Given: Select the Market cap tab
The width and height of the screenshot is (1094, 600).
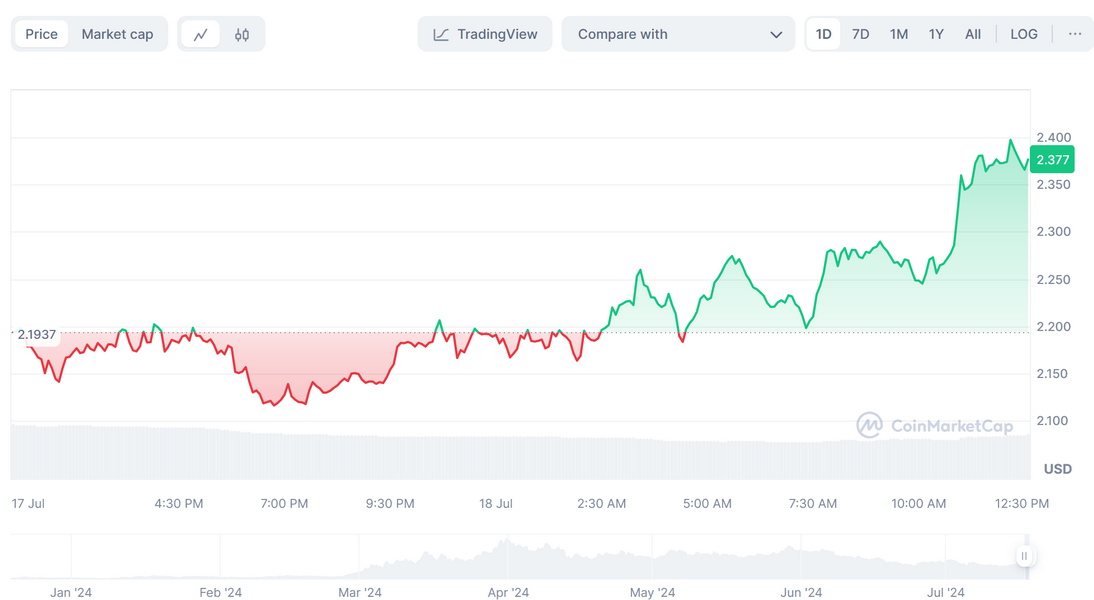Looking at the screenshot, I should [x=117, y=34].
